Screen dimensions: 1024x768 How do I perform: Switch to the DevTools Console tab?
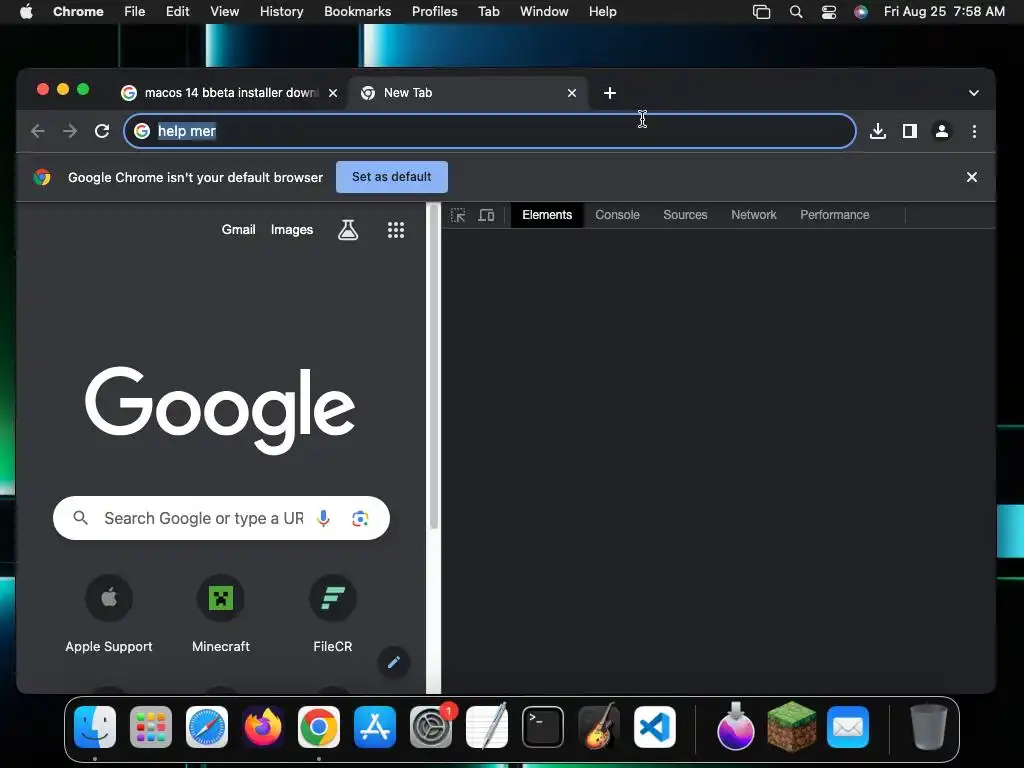tap(617, 215)
